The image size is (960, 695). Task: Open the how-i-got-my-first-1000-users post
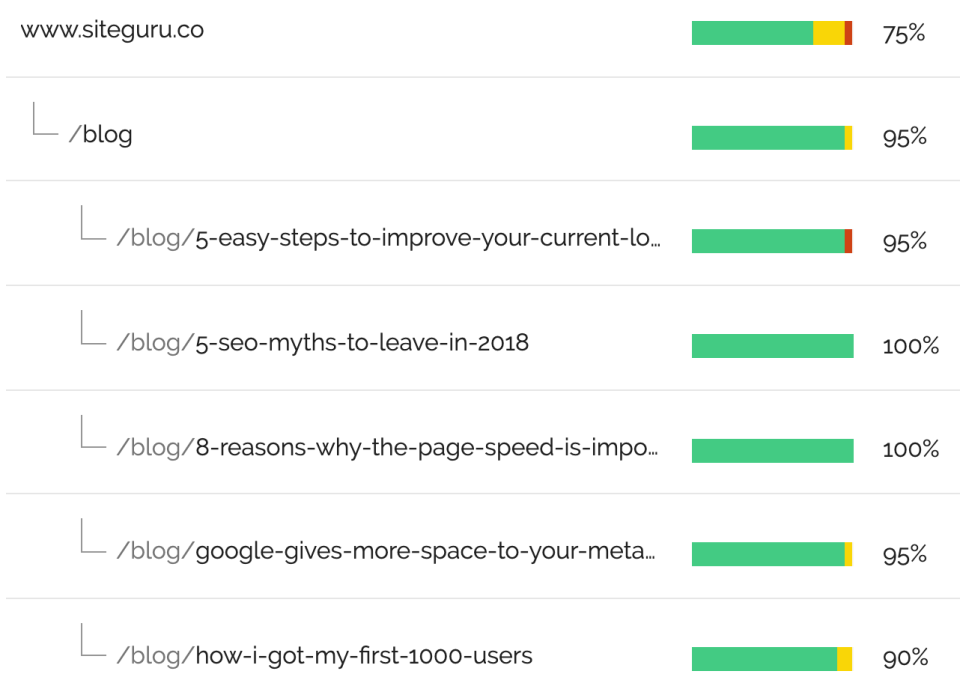tap(325, 655)
